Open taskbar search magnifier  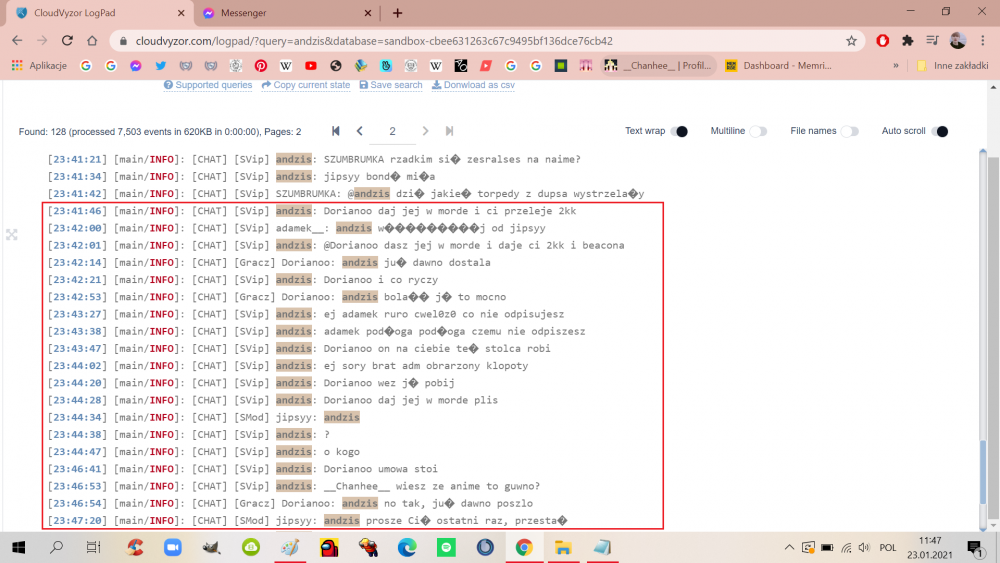coord(57,547)
